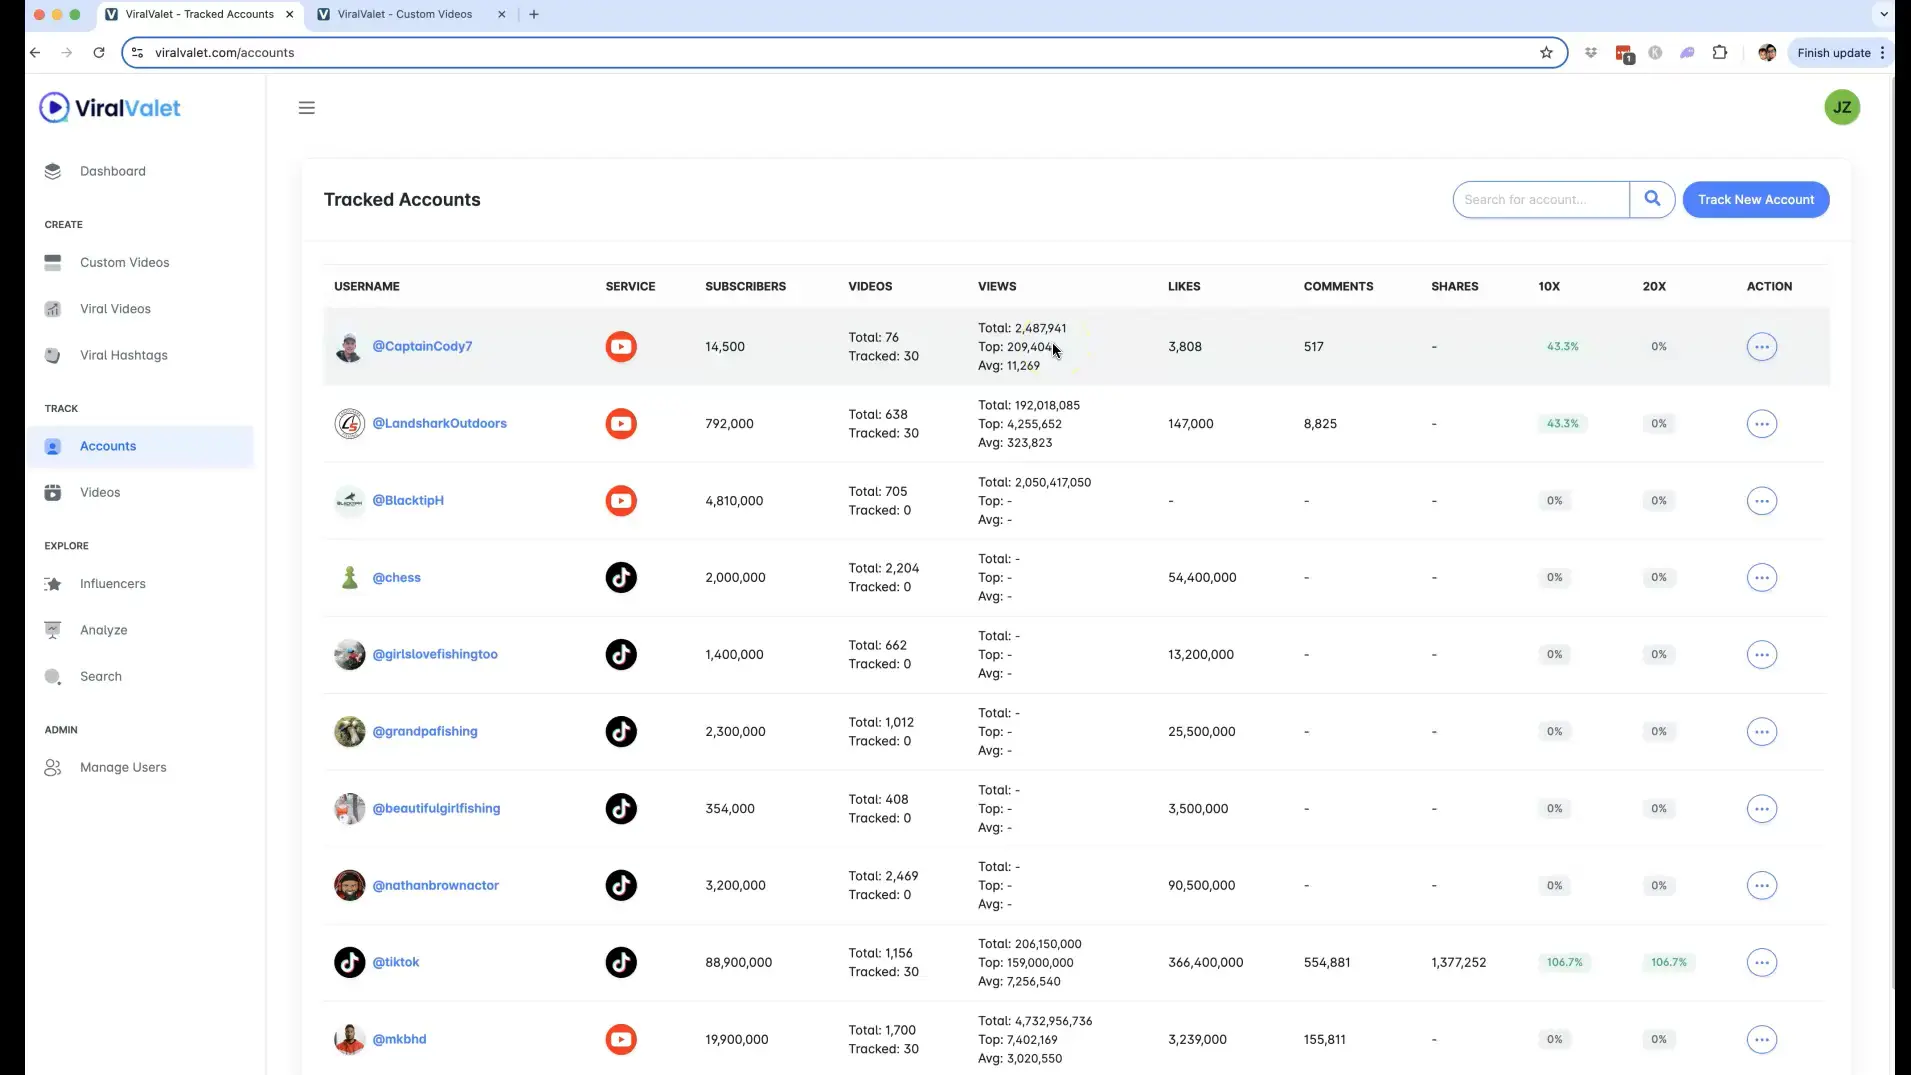Viewport: 1911px width, 1075px height.
Task: Switch to Custom Videos browser tab
Action: [x=404, y=14]
